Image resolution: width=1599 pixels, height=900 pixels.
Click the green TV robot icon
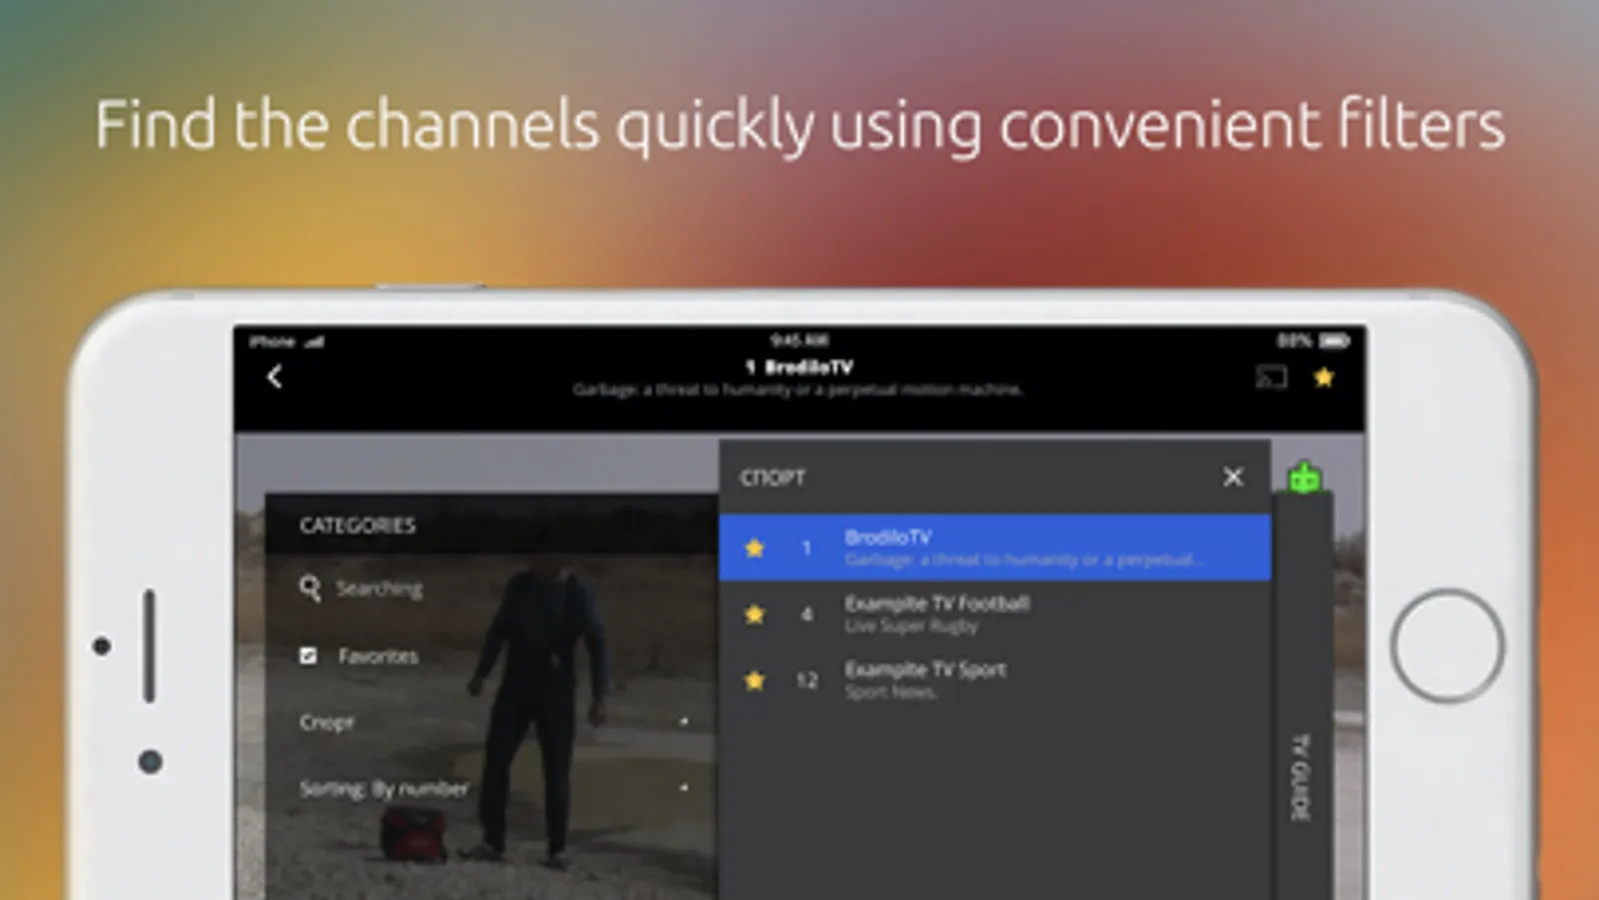[x=1304, y=478]
